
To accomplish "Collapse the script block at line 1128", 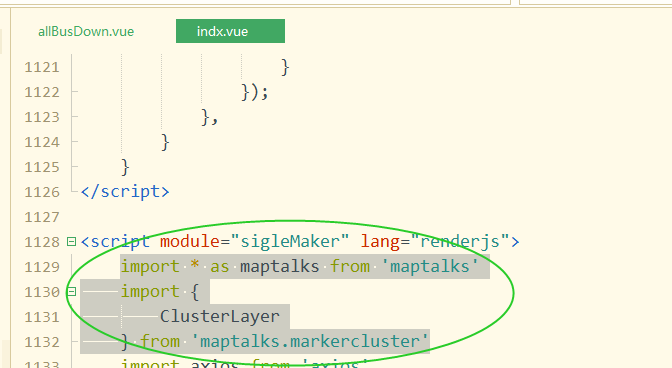I will click(x=72, y=242).
